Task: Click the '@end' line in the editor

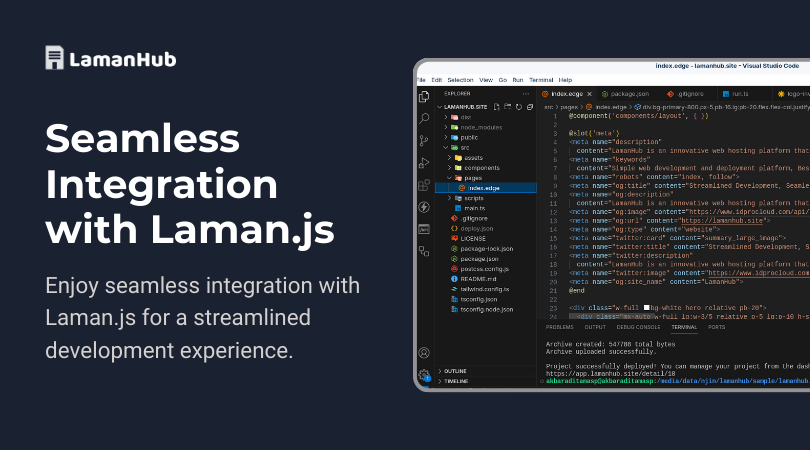Action: (x=577, y=291)
